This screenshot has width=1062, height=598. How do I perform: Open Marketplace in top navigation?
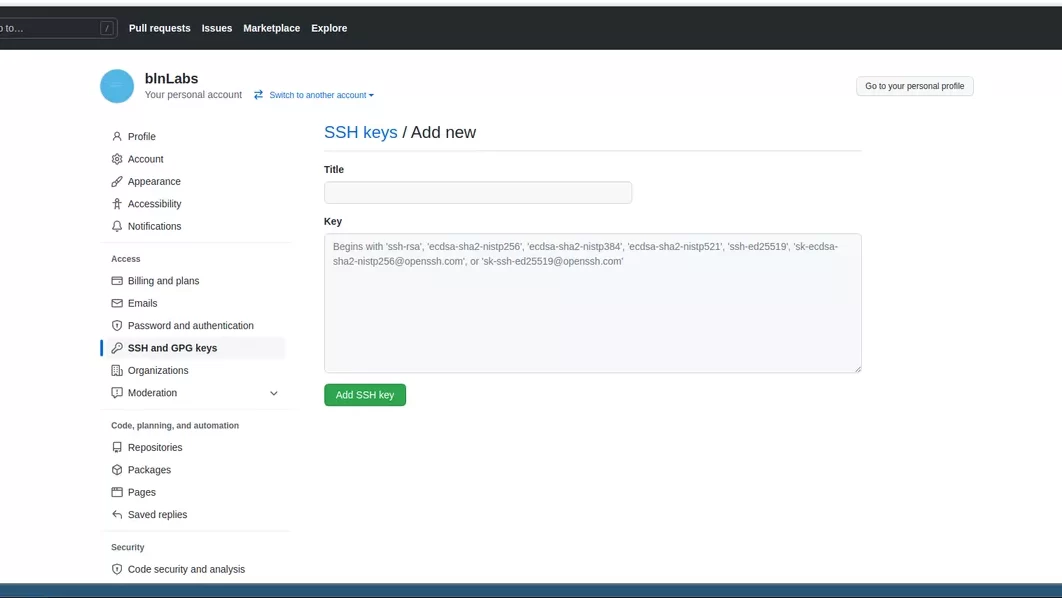pos(272,28)
